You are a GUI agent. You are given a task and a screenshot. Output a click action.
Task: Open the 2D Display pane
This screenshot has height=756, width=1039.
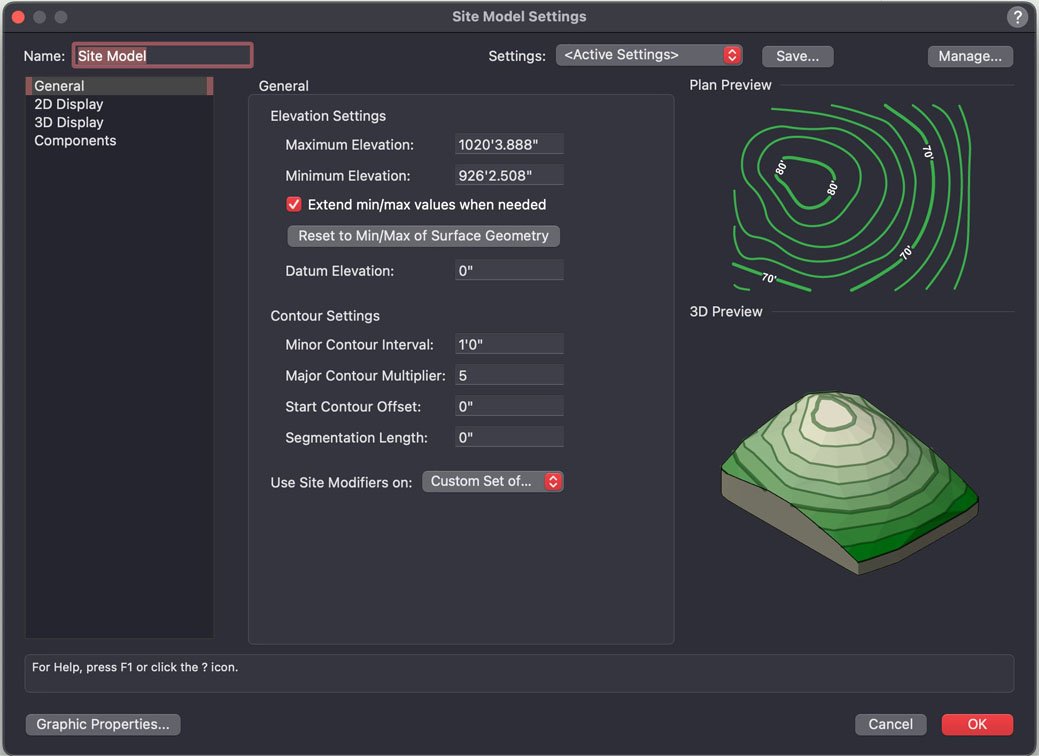[68, 104]
